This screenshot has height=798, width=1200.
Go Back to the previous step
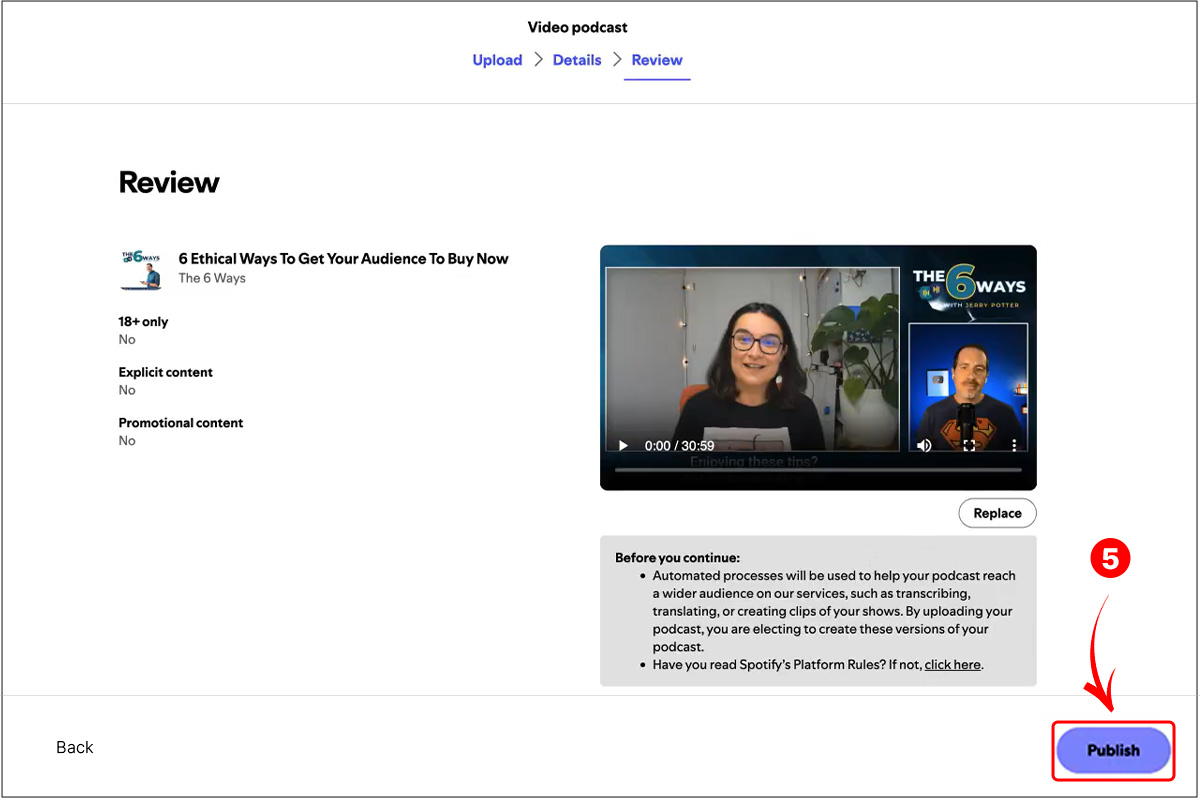pyautogui.click(x=75, y=747)
